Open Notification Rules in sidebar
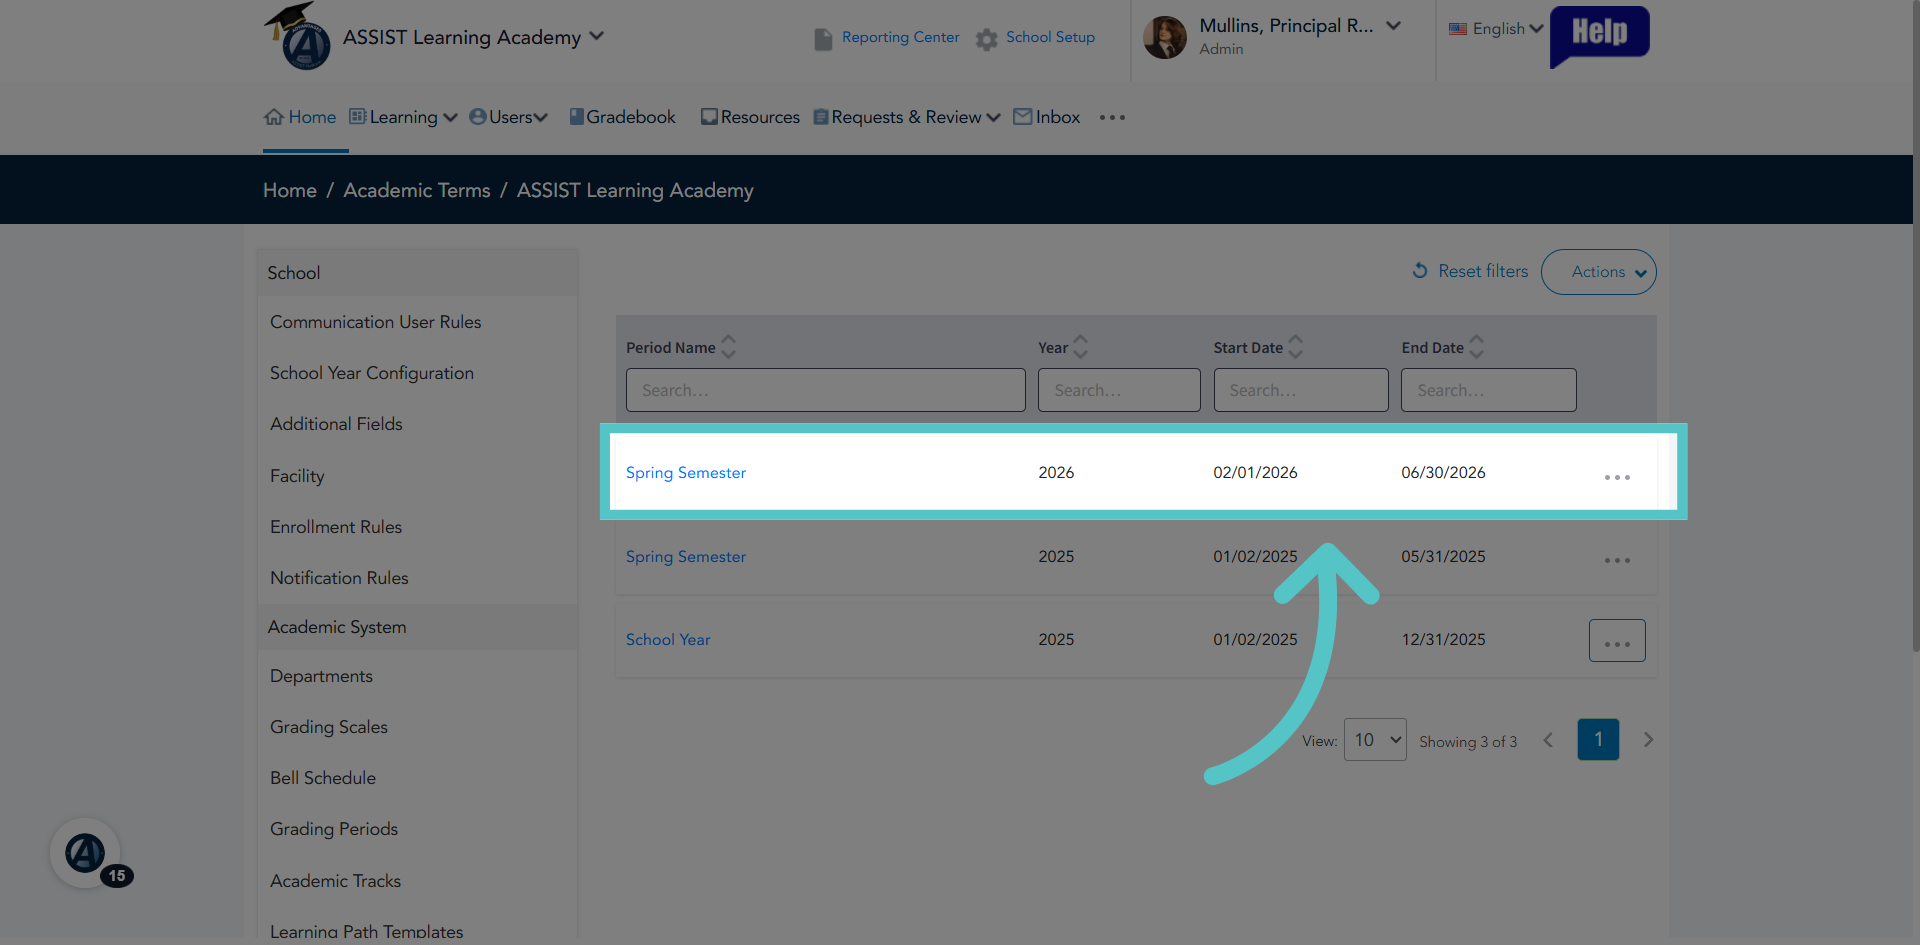 click(x=339, y=578)
